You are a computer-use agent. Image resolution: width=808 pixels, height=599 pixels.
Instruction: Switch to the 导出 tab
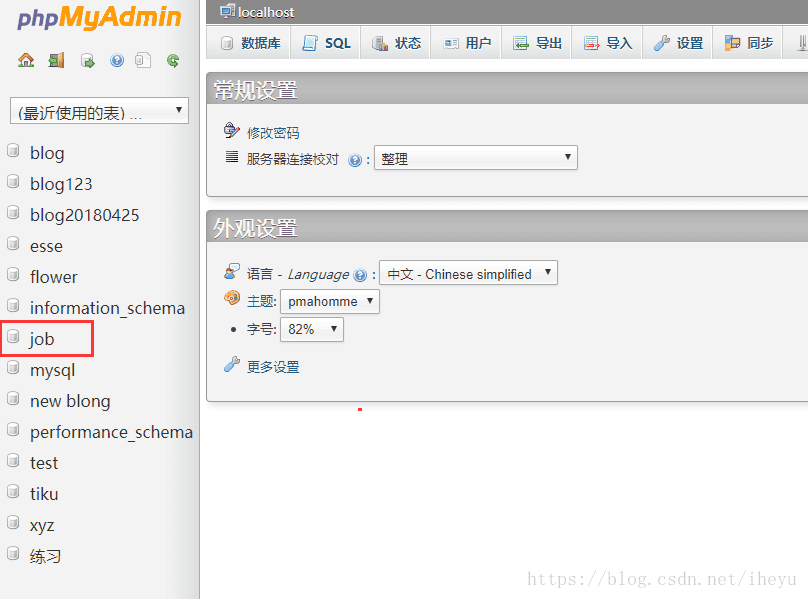click(537, 43)
